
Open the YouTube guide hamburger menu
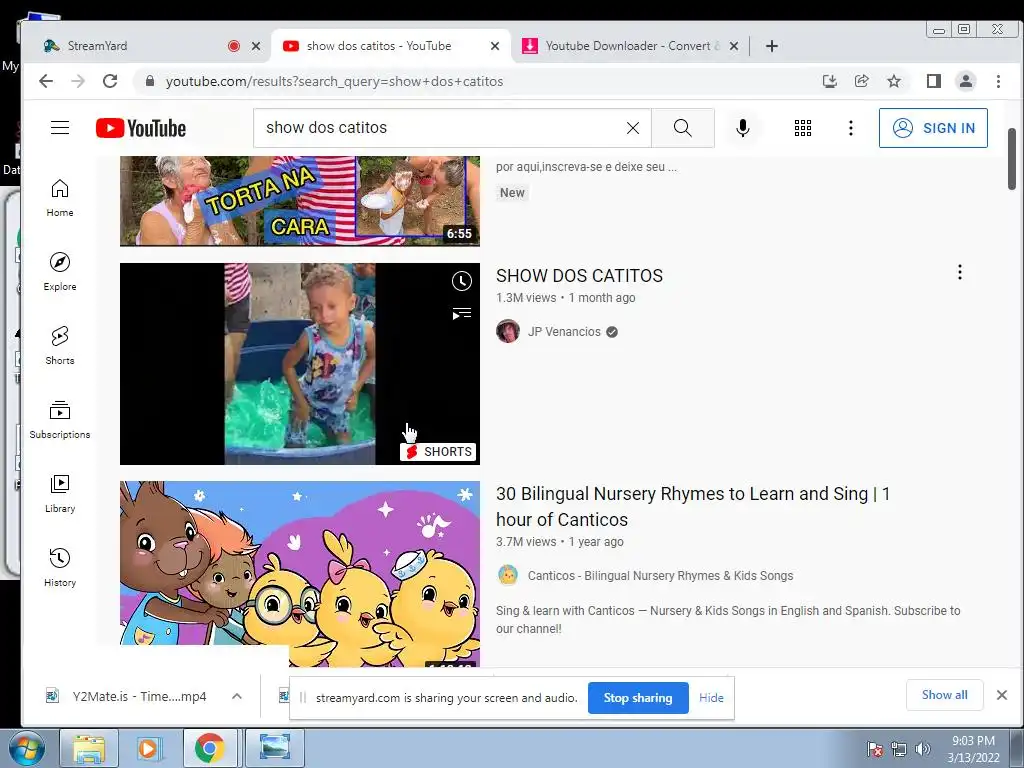point(60,128)
